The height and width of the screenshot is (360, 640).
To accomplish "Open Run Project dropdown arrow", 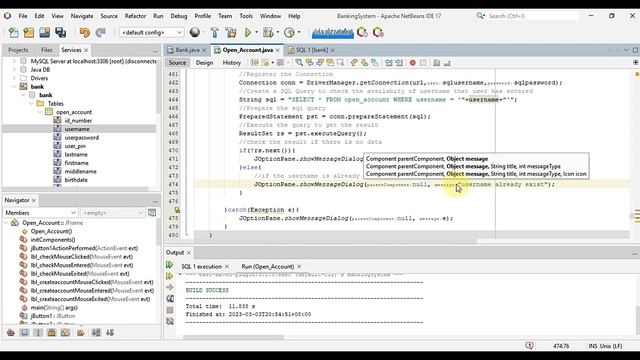I will point(257,32).
